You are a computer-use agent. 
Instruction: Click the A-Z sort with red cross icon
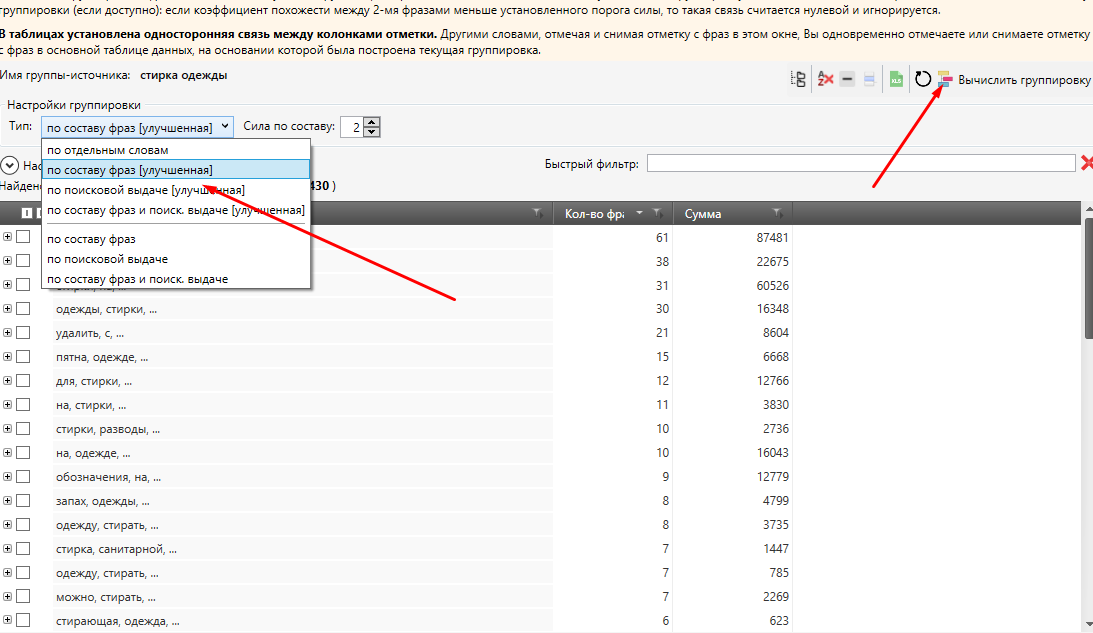coord(825,79)
